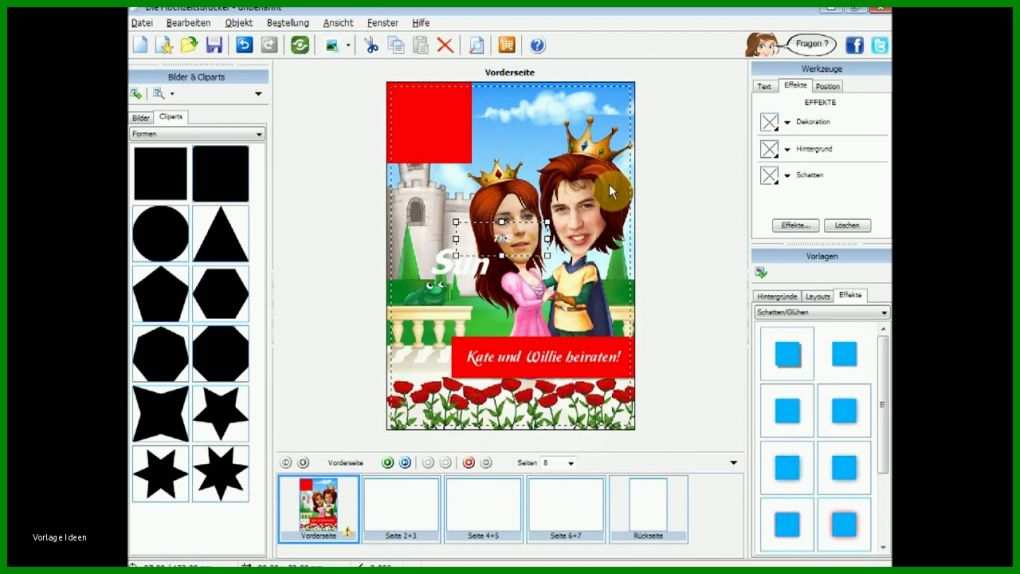Switch to the Hintergründe tab
Viewport: 1020px width, 574px height.
click(777, 297)
